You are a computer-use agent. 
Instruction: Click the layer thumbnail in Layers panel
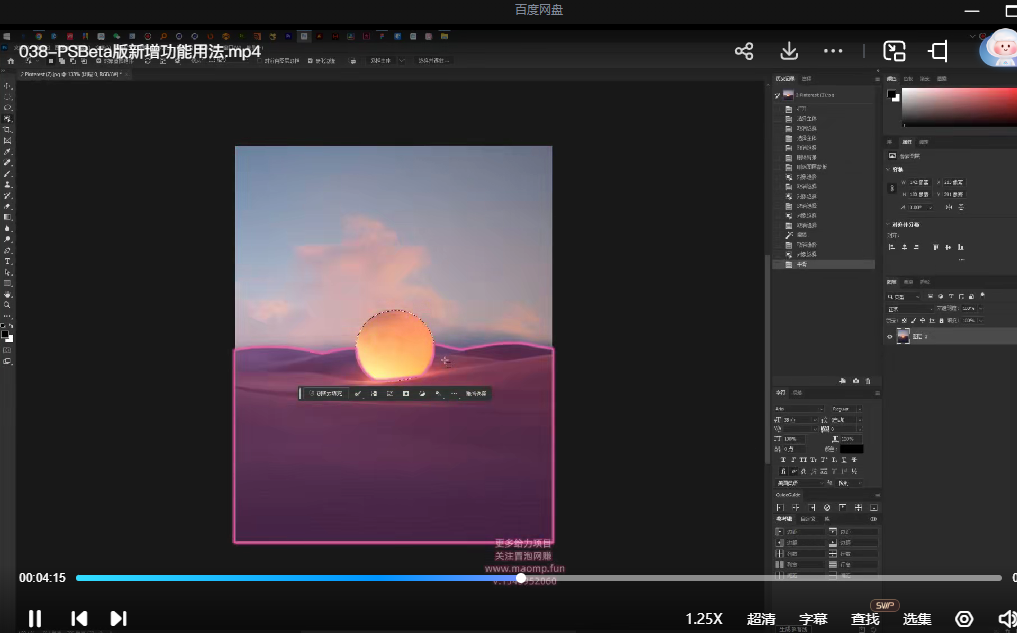pyautogui.click(x=903, y=336)
